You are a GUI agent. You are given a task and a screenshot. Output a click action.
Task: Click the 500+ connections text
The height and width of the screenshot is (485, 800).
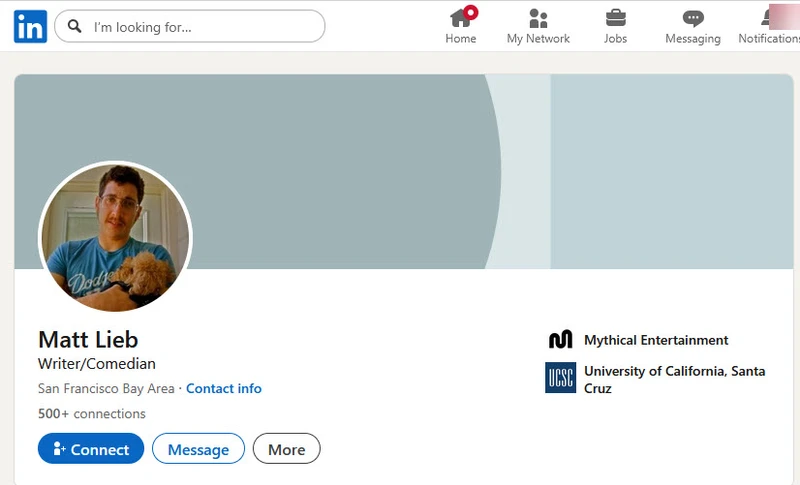92,414
